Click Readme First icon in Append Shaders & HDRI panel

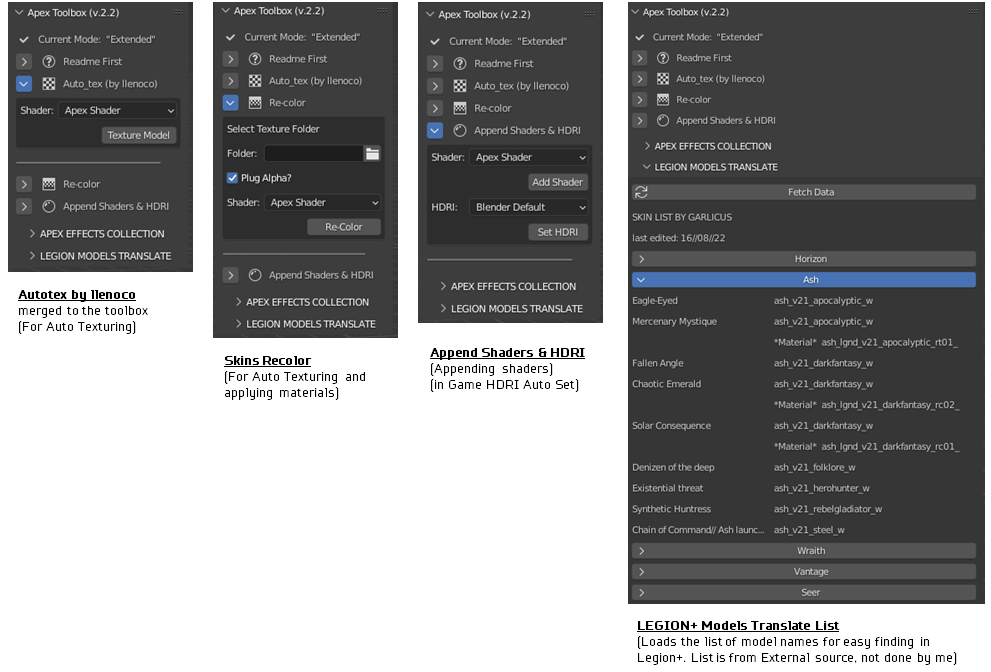460,64
